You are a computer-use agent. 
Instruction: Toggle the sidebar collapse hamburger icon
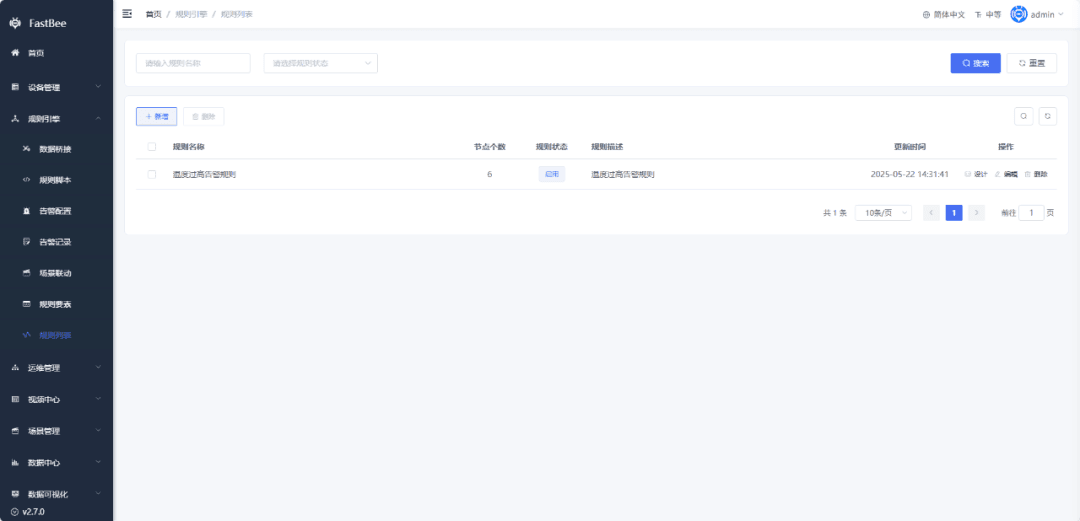point(127,14)
